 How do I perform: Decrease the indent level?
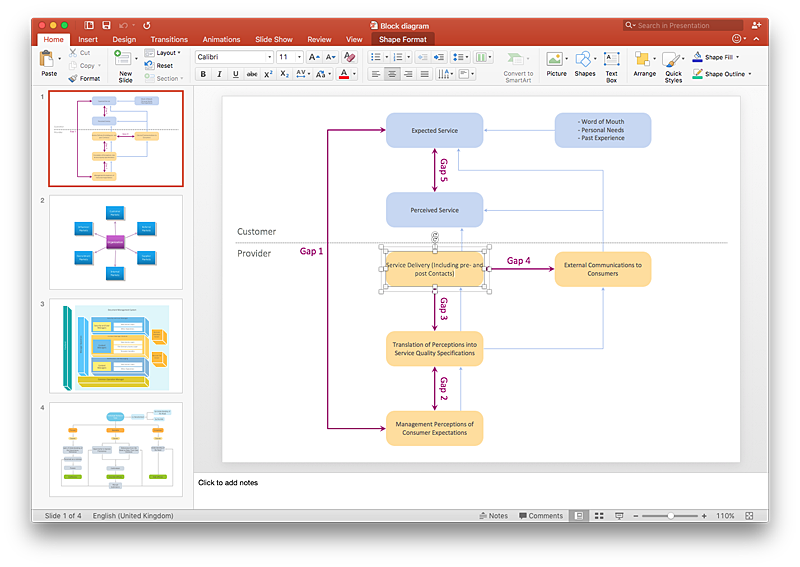coord(422,57)
